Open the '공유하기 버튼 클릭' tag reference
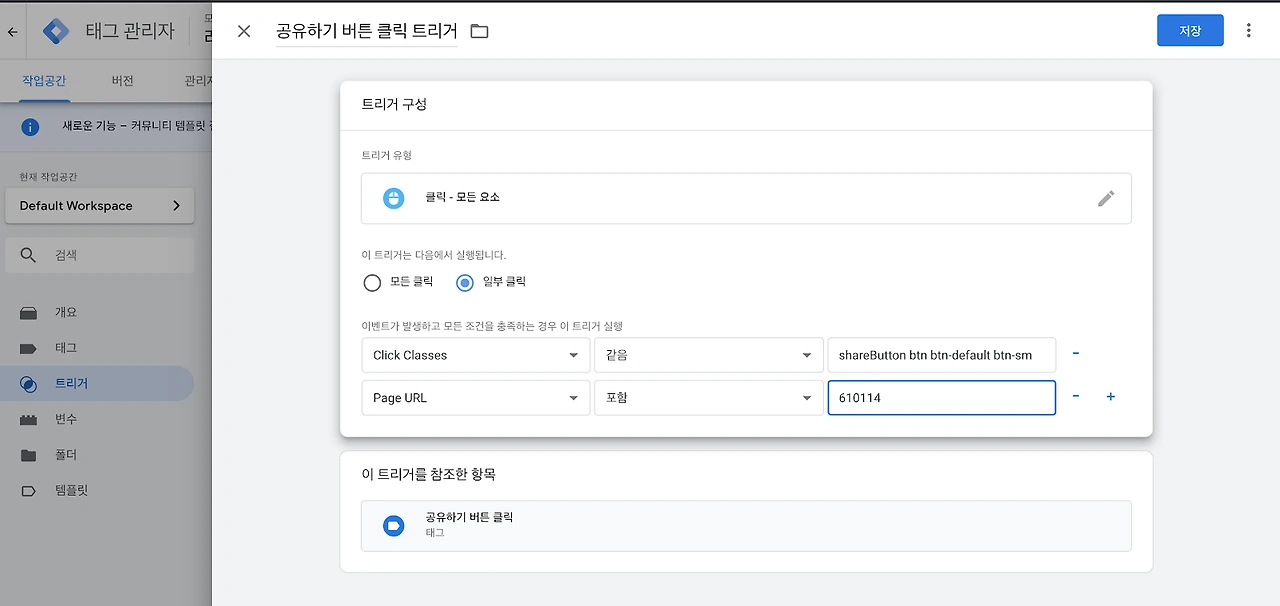The width and height of the screenshot is (1280, 606). pyautogui.click(x=745, y=525)
